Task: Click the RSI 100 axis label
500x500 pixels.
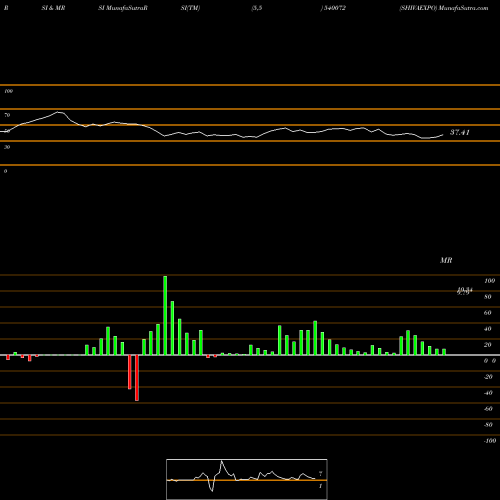Action: [x=8, y=91]
